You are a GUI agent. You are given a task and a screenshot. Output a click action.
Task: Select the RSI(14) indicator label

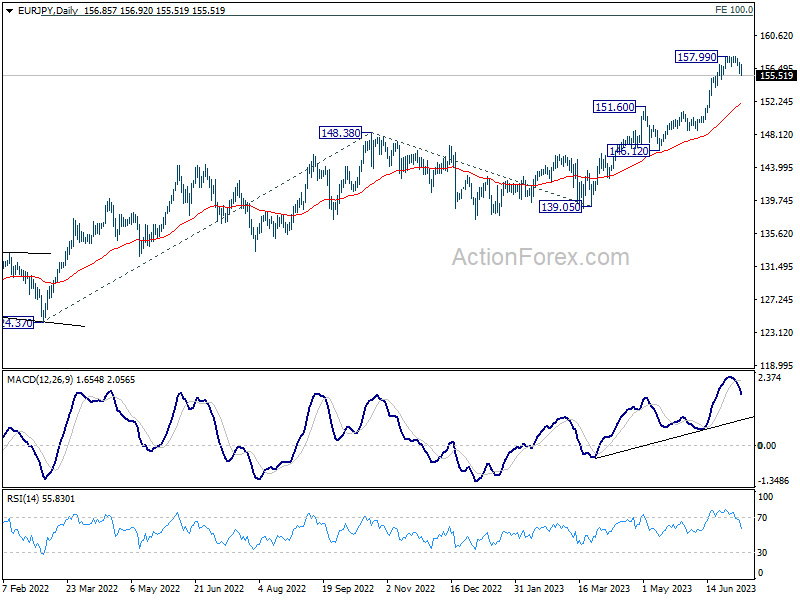click(x=22, y=498)
